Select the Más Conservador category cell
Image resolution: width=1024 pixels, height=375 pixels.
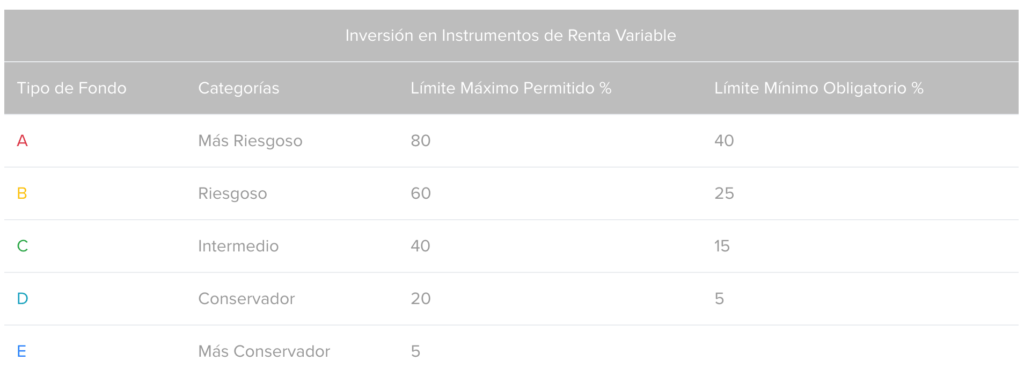point(264,351)
